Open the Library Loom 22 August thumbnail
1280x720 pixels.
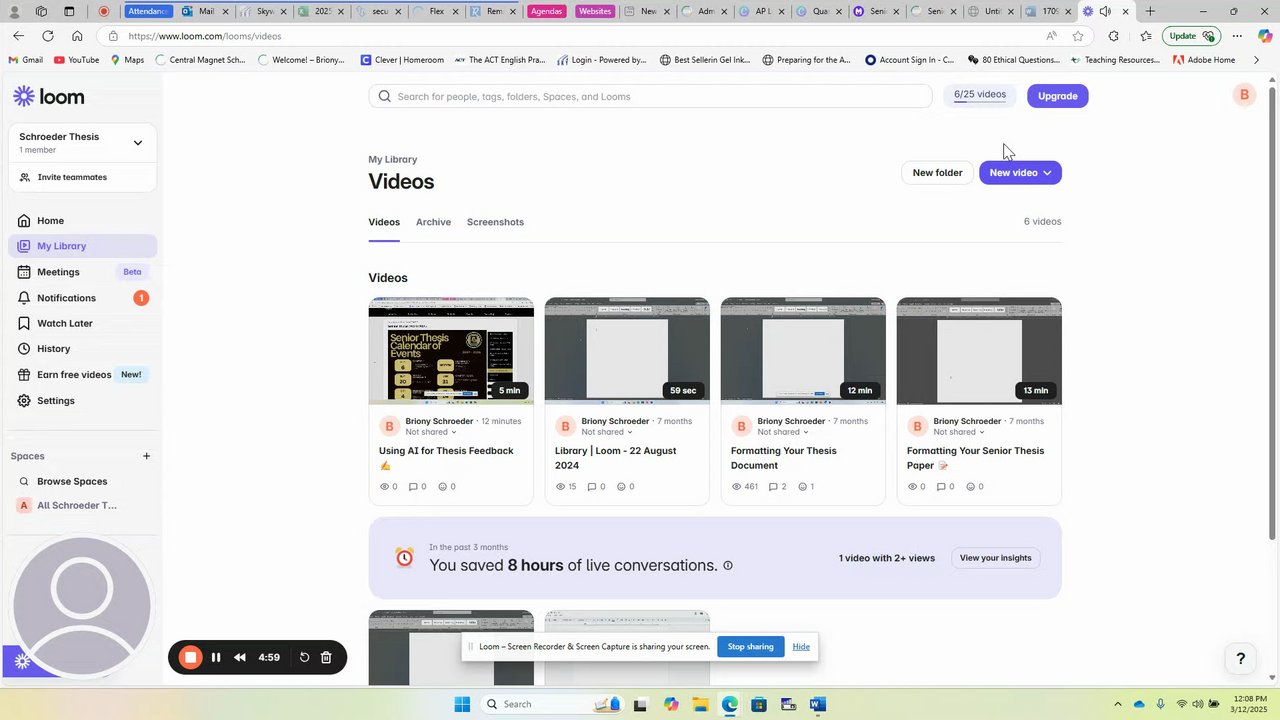[x=627, y=351]
